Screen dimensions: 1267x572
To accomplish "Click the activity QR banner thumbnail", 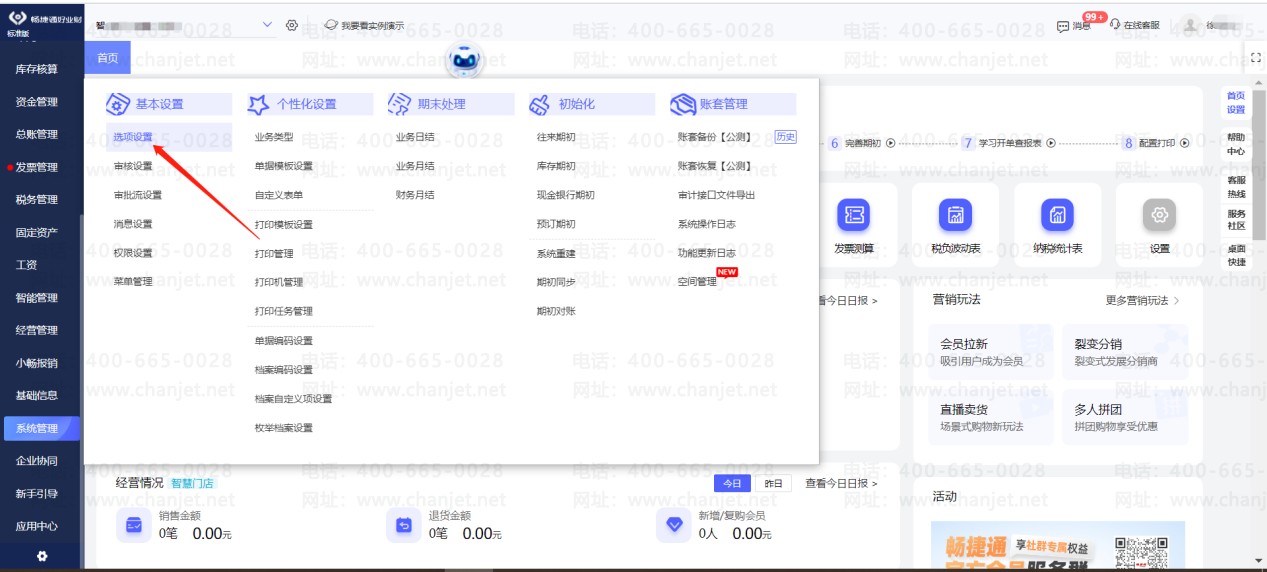I will [x=1058, y=546].
